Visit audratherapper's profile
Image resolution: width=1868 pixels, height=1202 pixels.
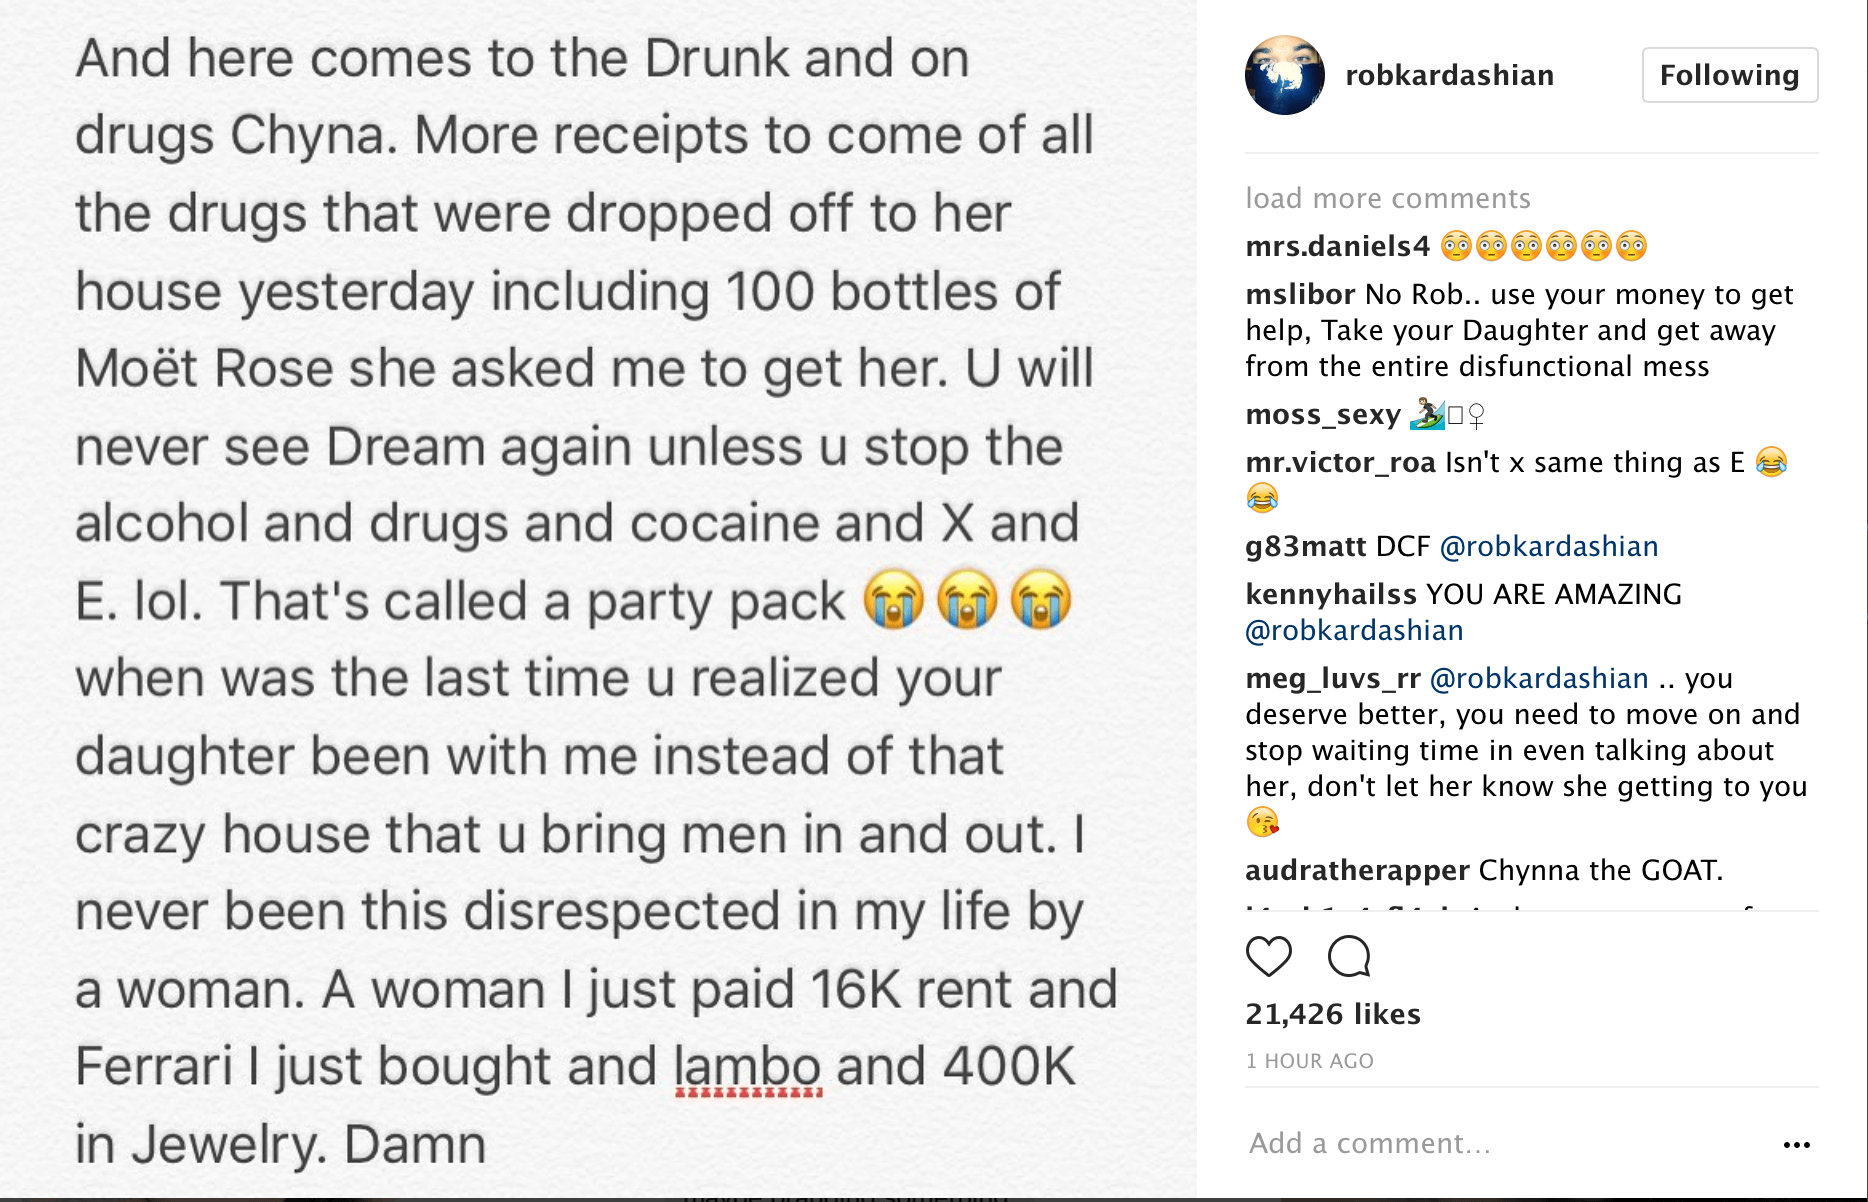pyautogui.click(x=1357, y=870)
